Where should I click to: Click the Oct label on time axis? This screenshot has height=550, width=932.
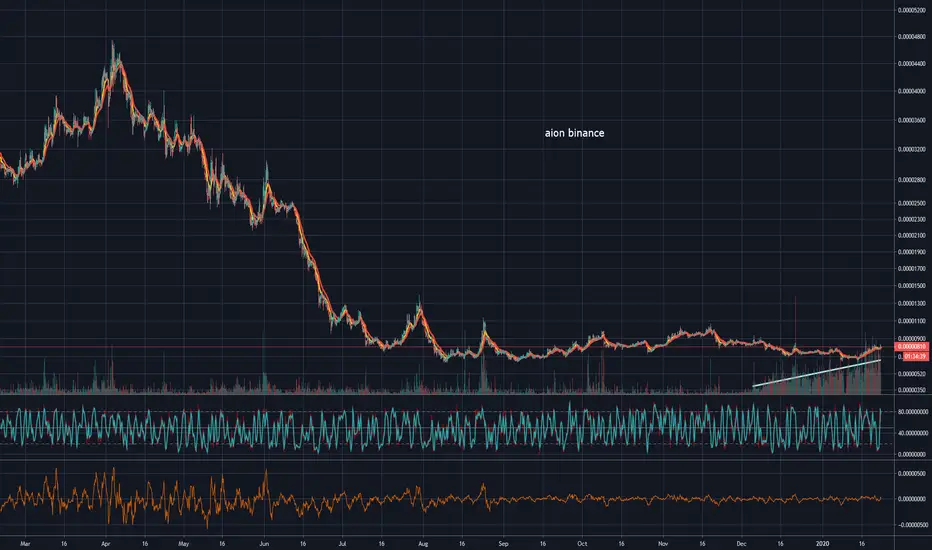[582, 543]
